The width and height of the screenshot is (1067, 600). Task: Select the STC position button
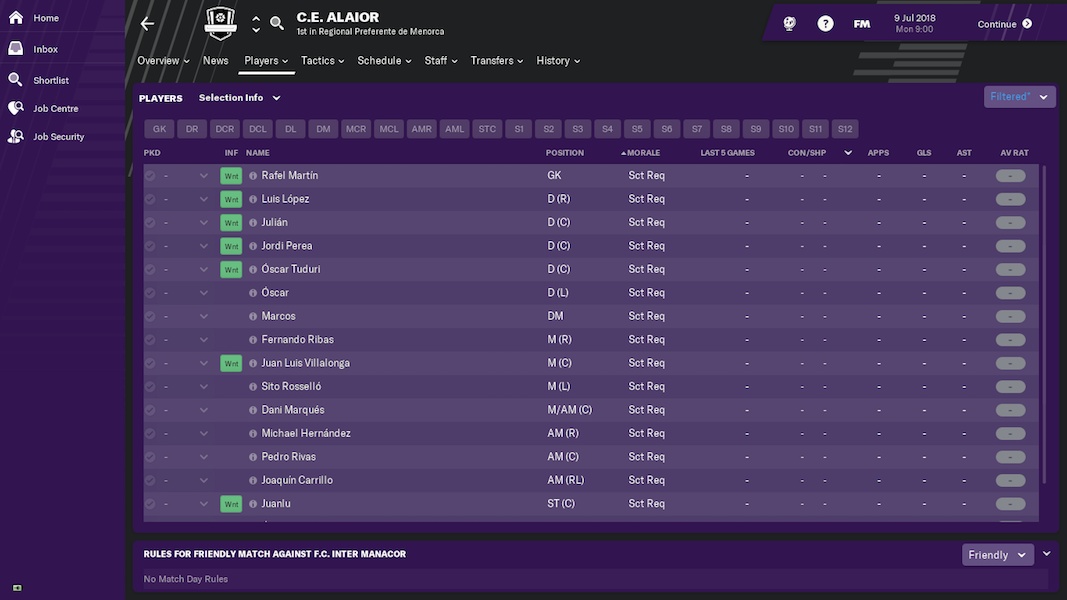[487, 129]
